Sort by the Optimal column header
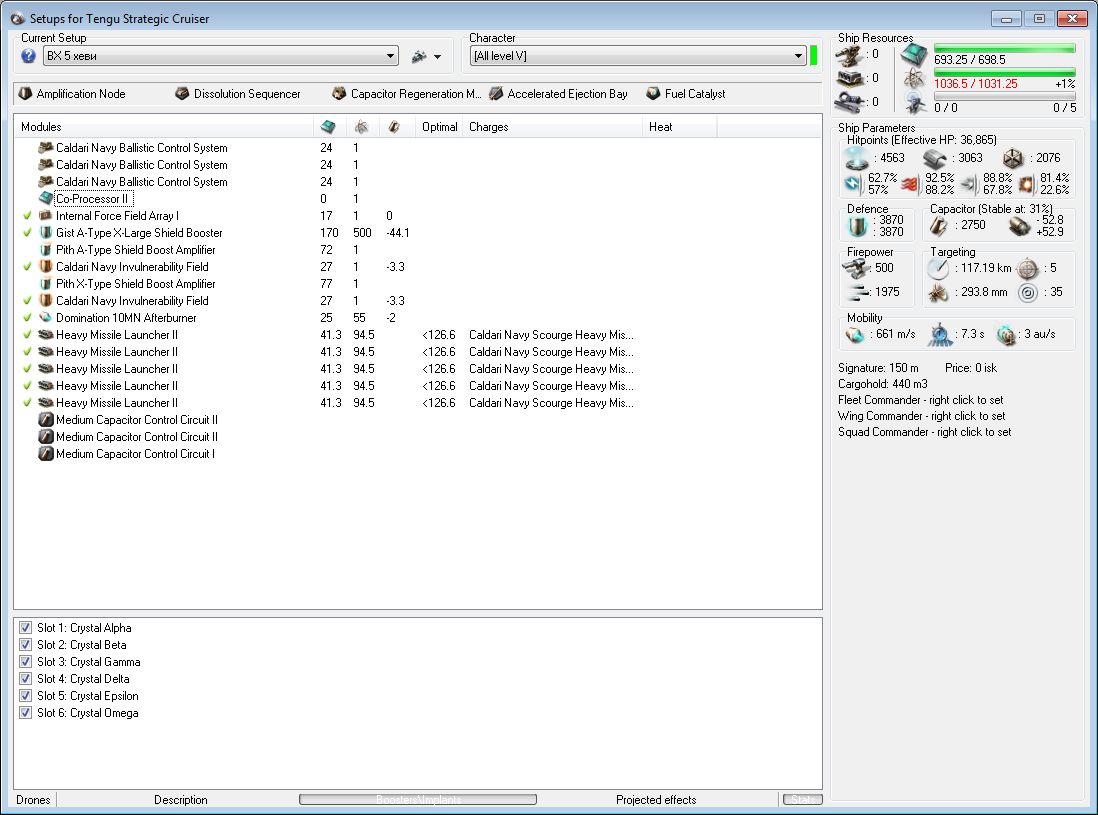 point(438,127)
